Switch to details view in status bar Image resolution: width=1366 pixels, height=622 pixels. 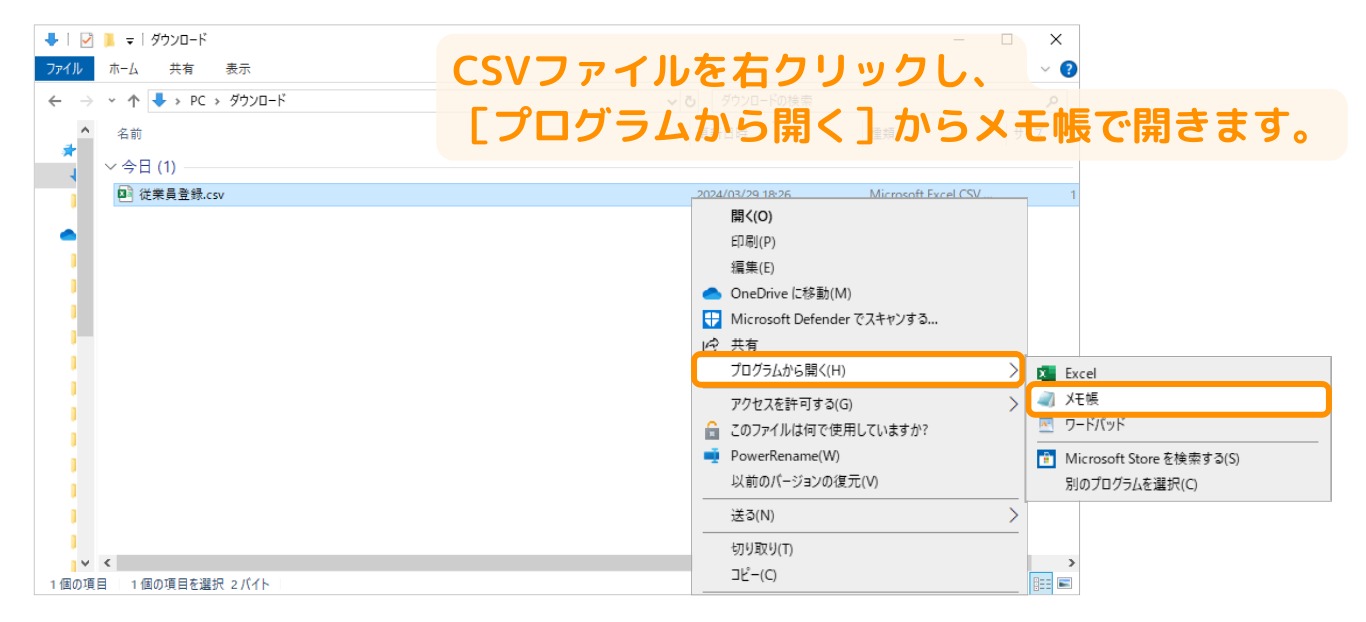tap(1043, 584)
